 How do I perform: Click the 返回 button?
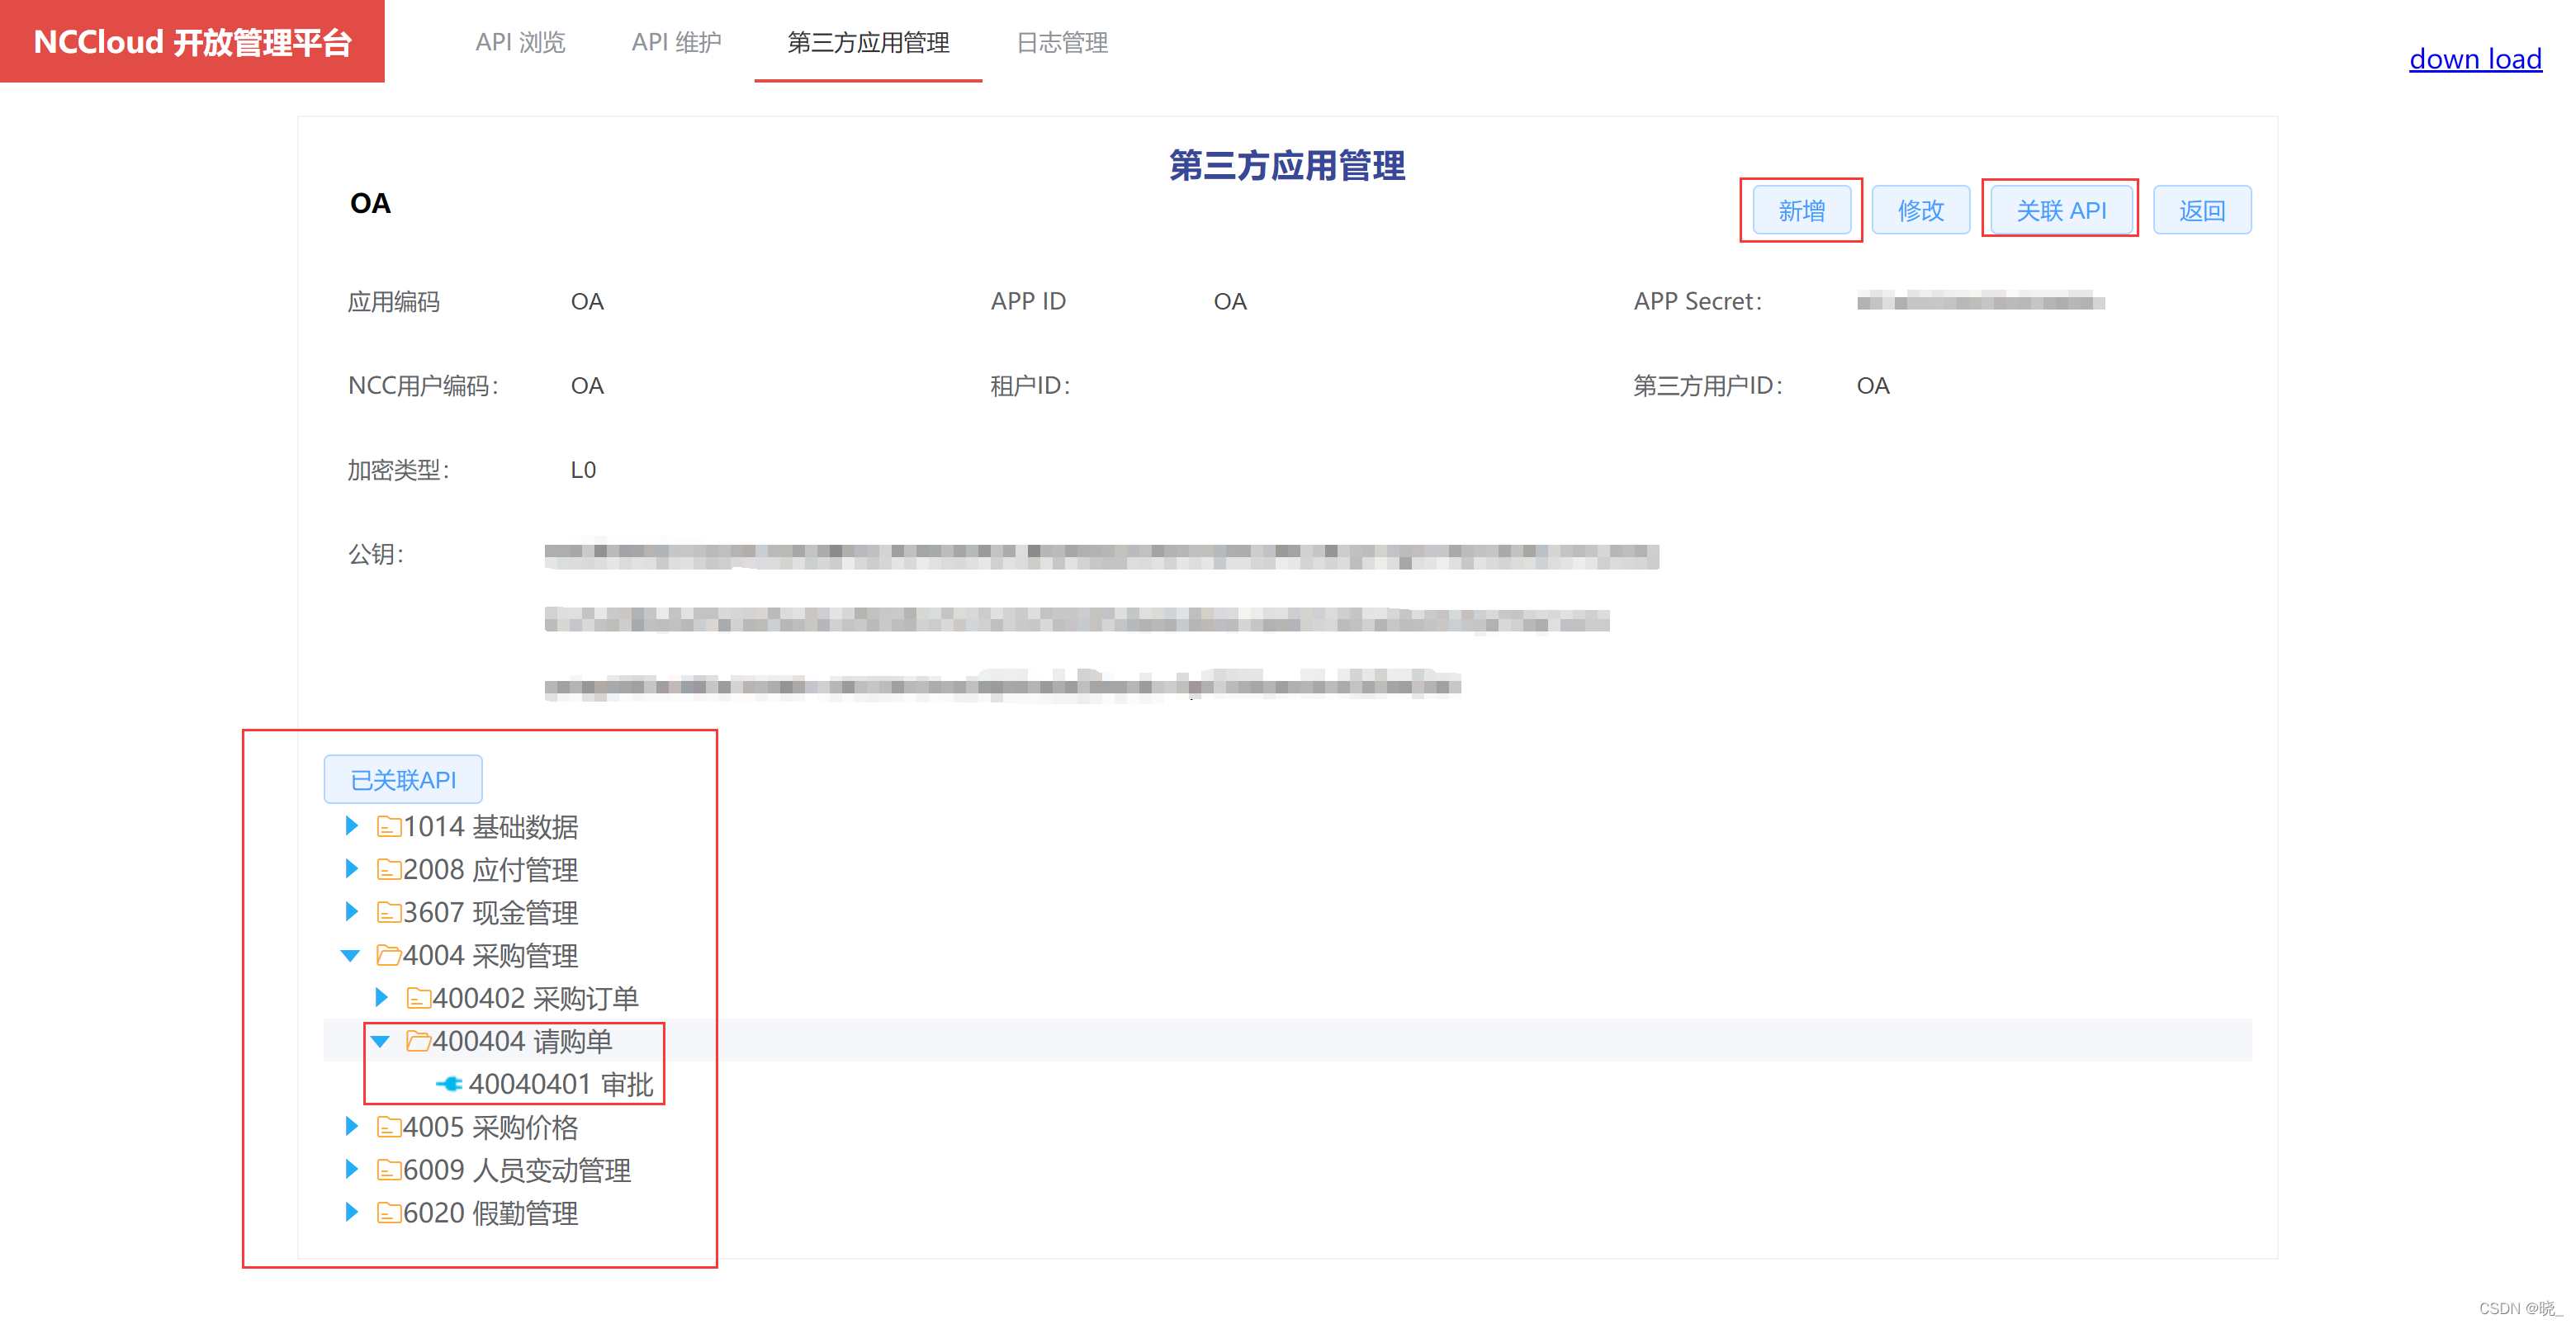point(2203,210)
